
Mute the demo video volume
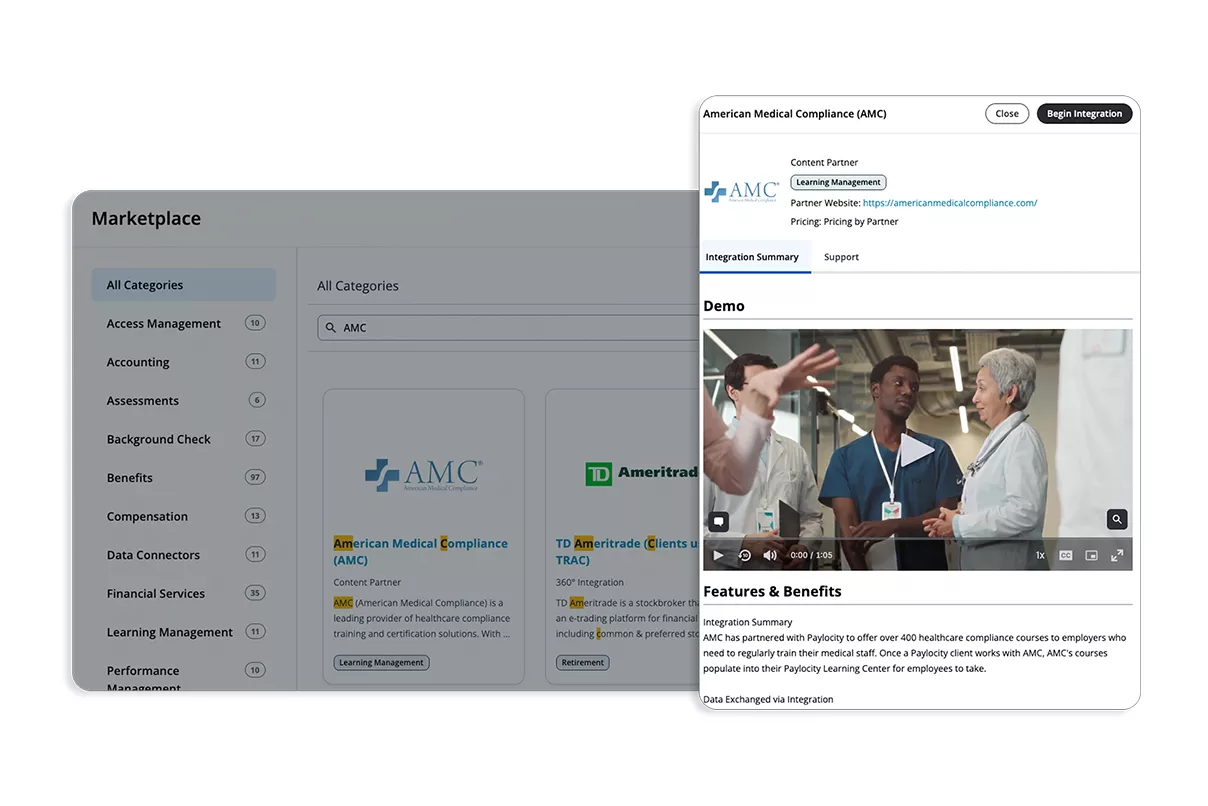tap(770, 555)
